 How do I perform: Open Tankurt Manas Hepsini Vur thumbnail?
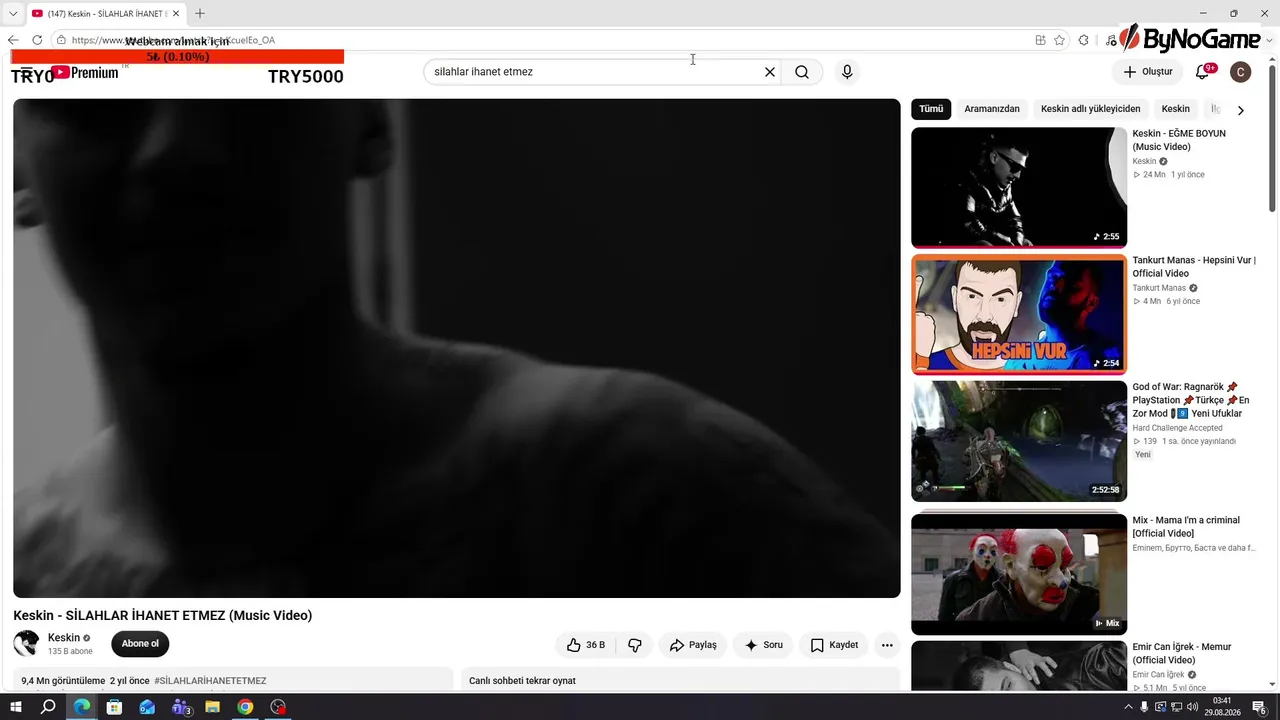click(x=1019, y=314)
